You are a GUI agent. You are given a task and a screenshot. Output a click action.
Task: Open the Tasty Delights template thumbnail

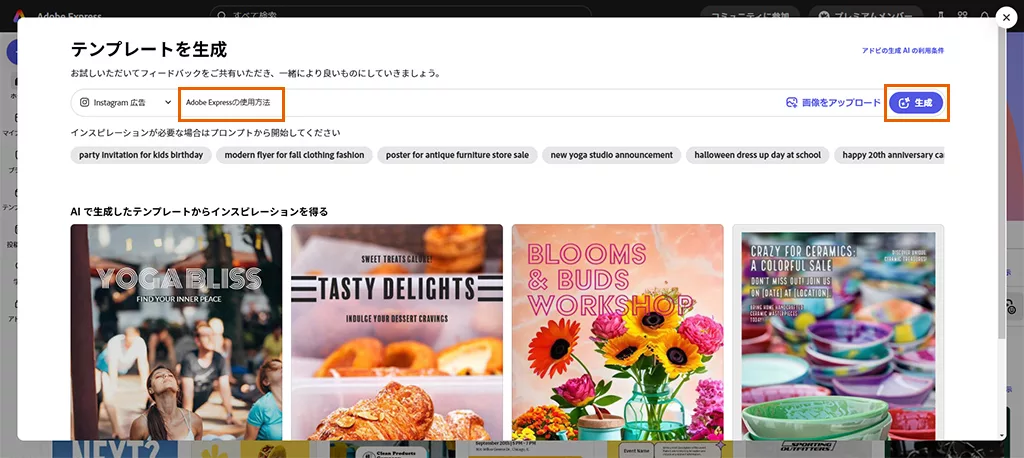click(x=397, y=332)
